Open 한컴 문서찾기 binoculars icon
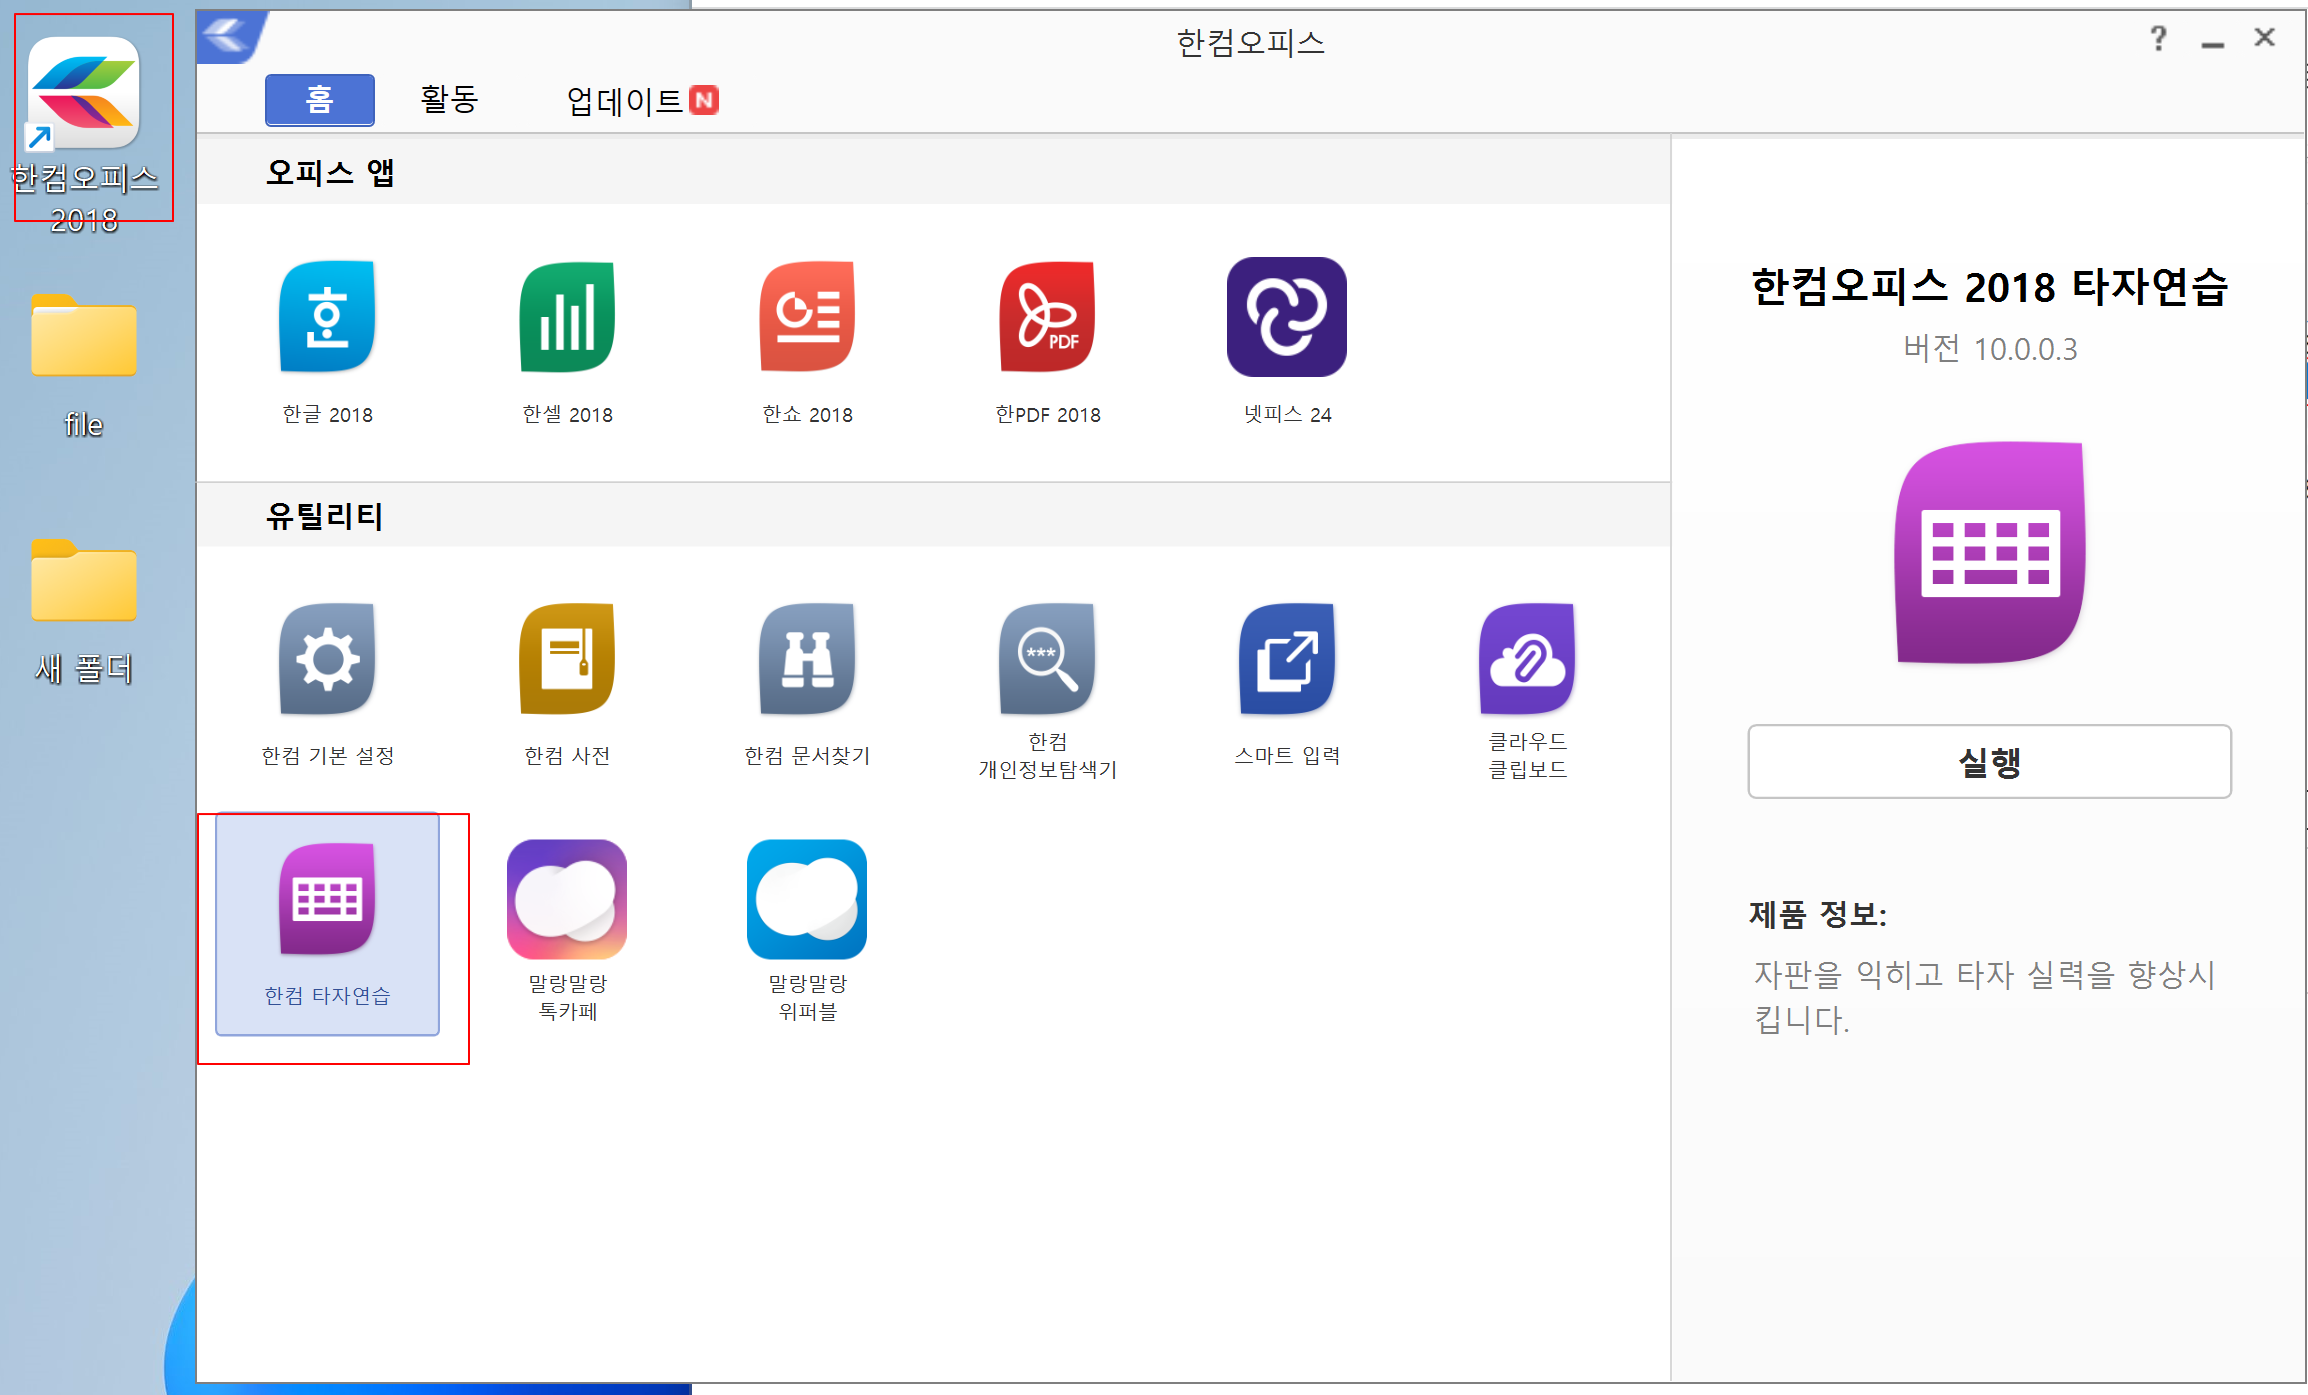This screenshot has width=2308, height=1395. [x=807, y=659]
